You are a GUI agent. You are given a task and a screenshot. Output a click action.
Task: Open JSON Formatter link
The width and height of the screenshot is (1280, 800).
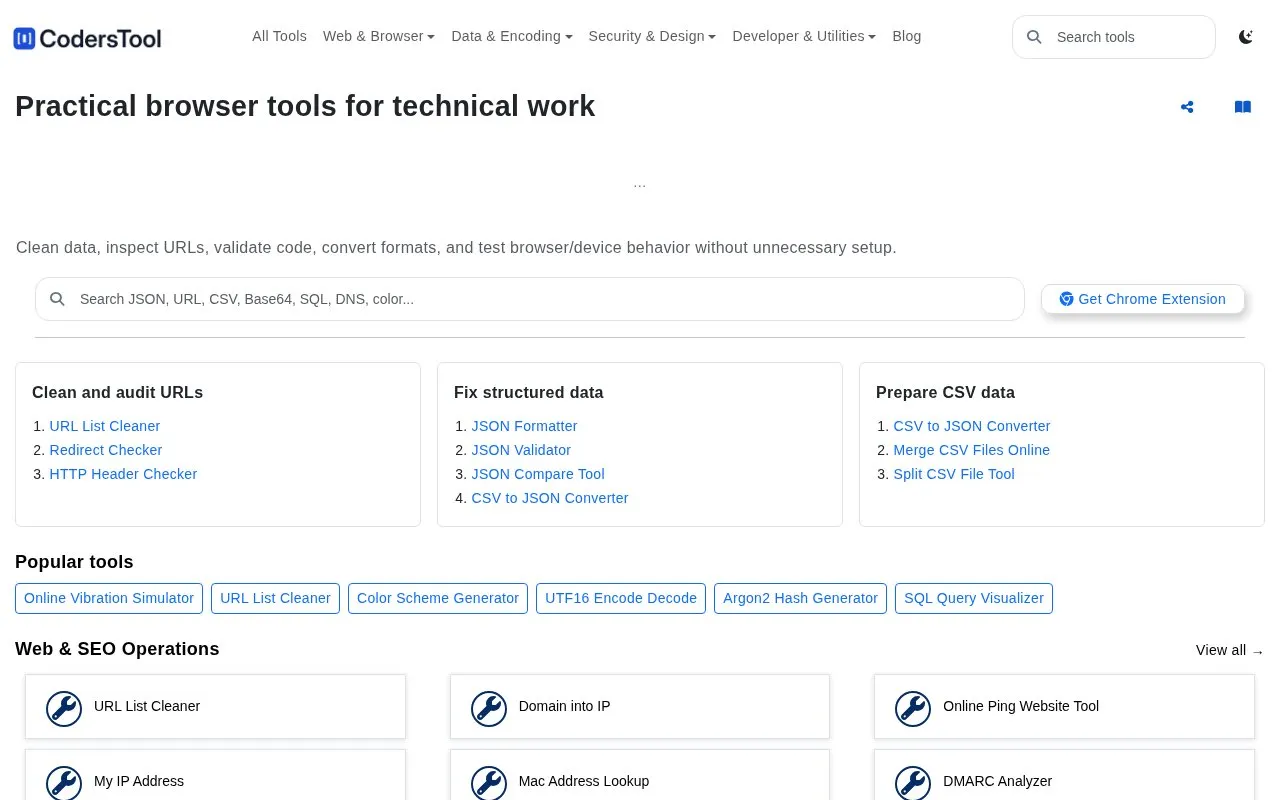tap(525, 426)
